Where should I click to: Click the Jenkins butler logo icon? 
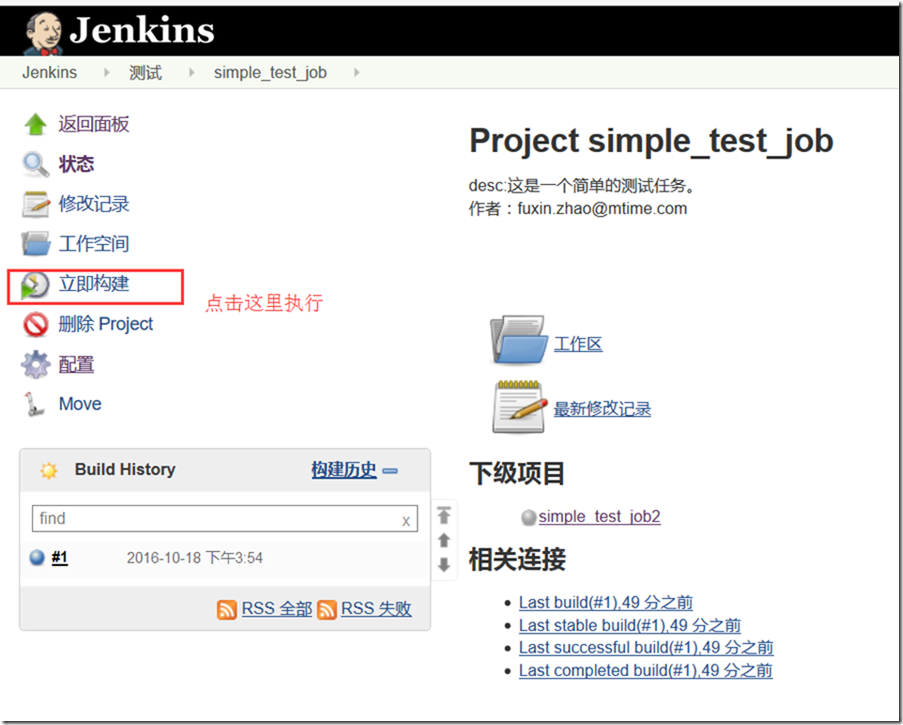pos(43,33)
